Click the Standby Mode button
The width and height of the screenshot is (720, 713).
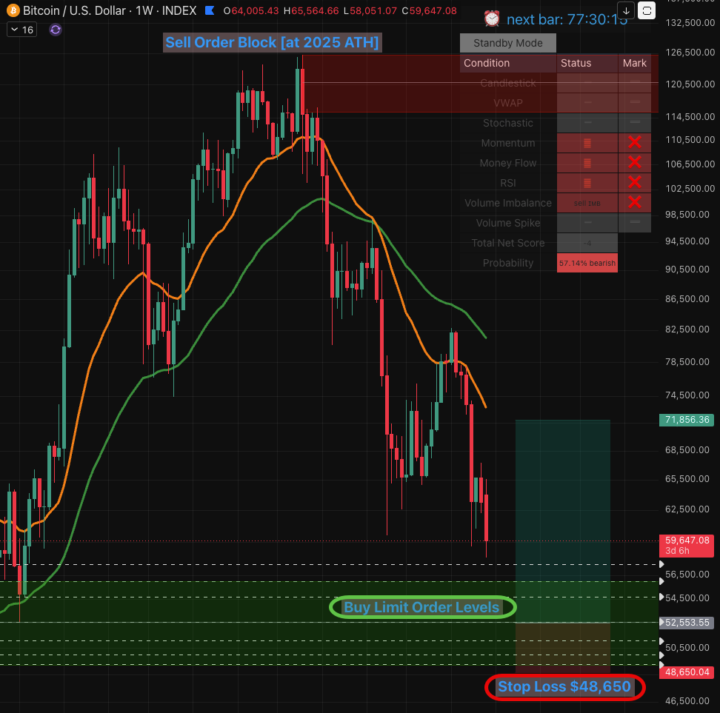508,43
